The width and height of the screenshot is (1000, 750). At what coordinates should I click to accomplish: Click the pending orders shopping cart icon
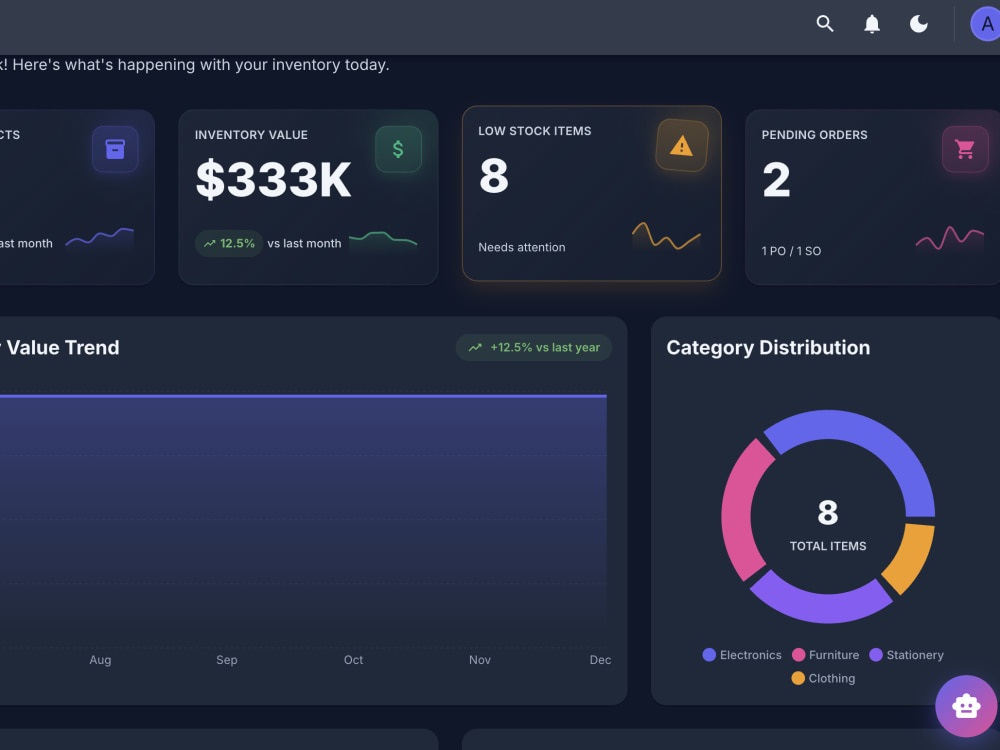[965, 149]
